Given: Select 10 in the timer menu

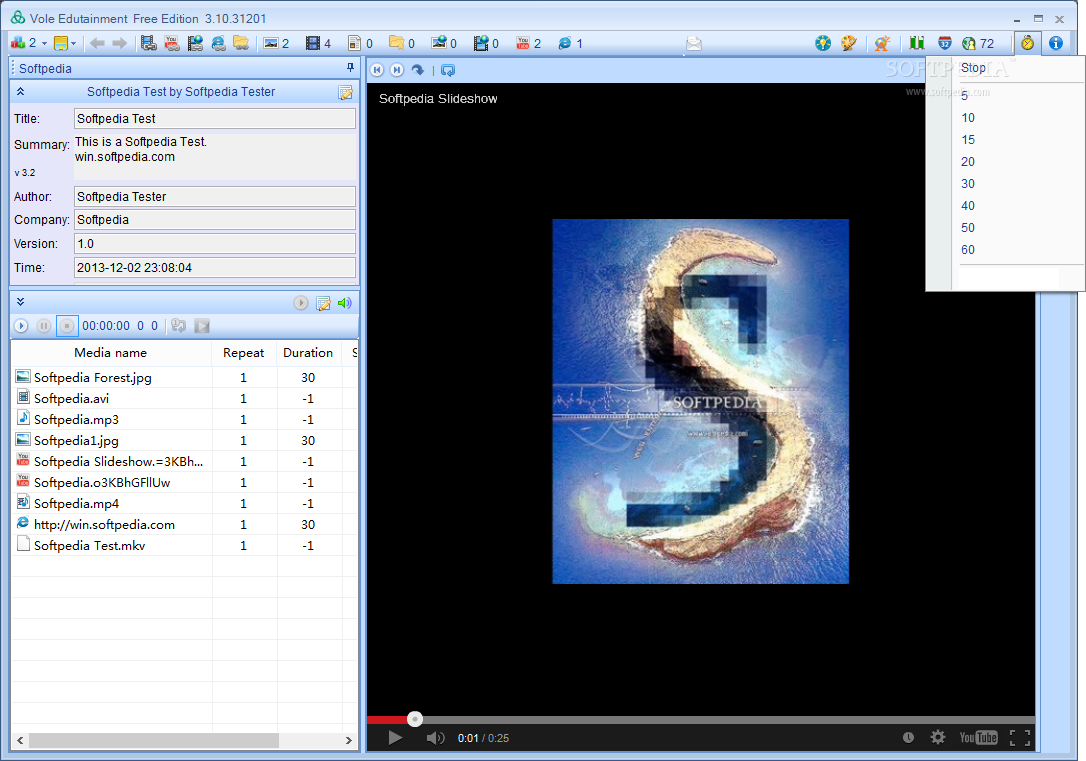Looking at the screenshot, I should coord(968,118).
